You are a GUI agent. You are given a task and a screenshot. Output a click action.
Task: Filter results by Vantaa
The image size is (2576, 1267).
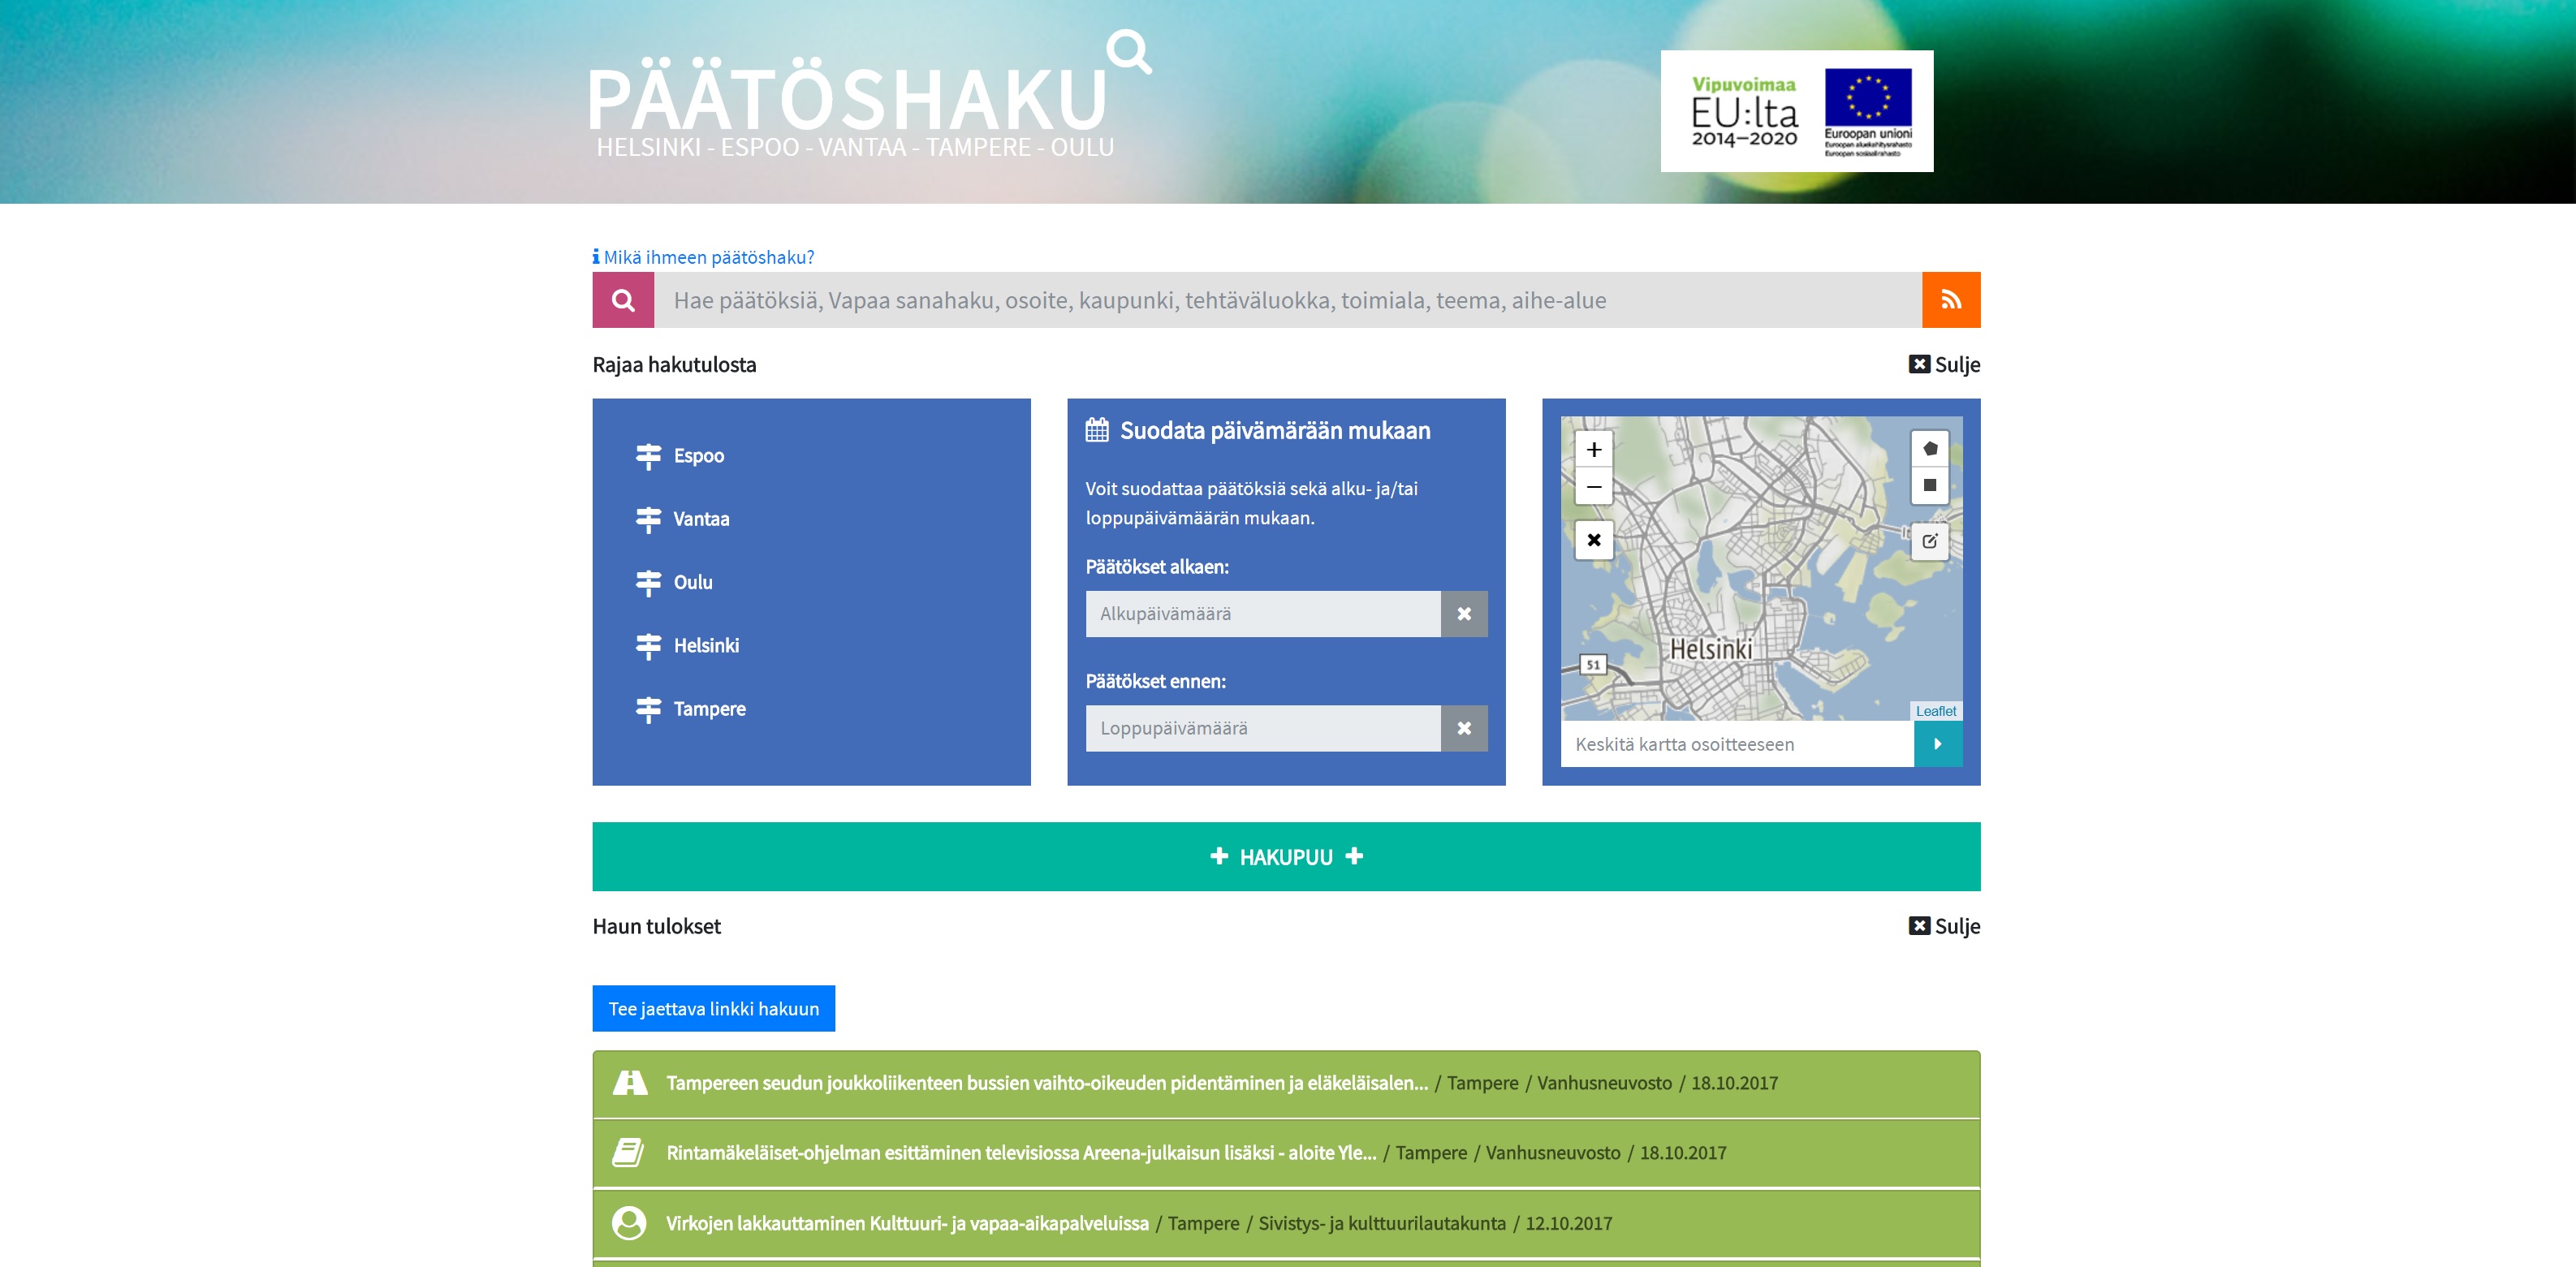701,519
